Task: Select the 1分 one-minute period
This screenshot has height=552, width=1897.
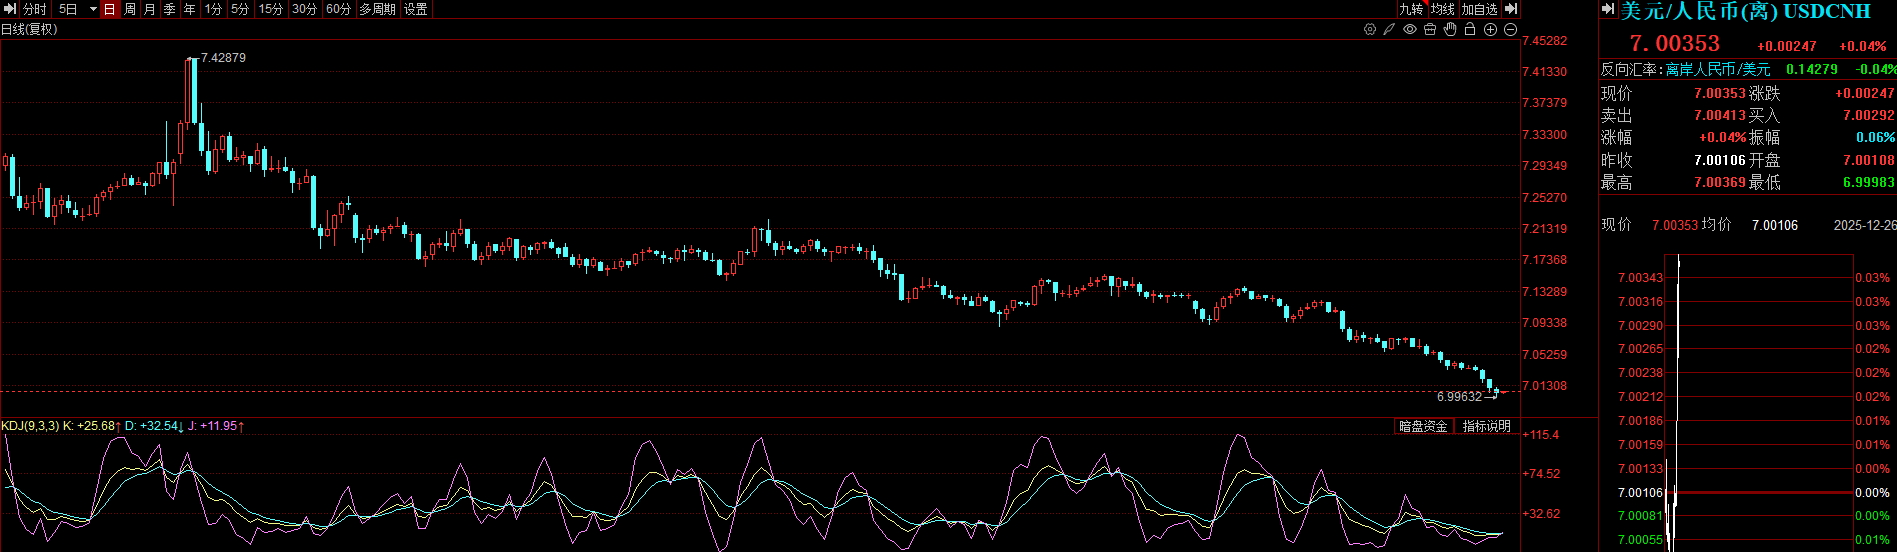Action: [x=213, y=9]
